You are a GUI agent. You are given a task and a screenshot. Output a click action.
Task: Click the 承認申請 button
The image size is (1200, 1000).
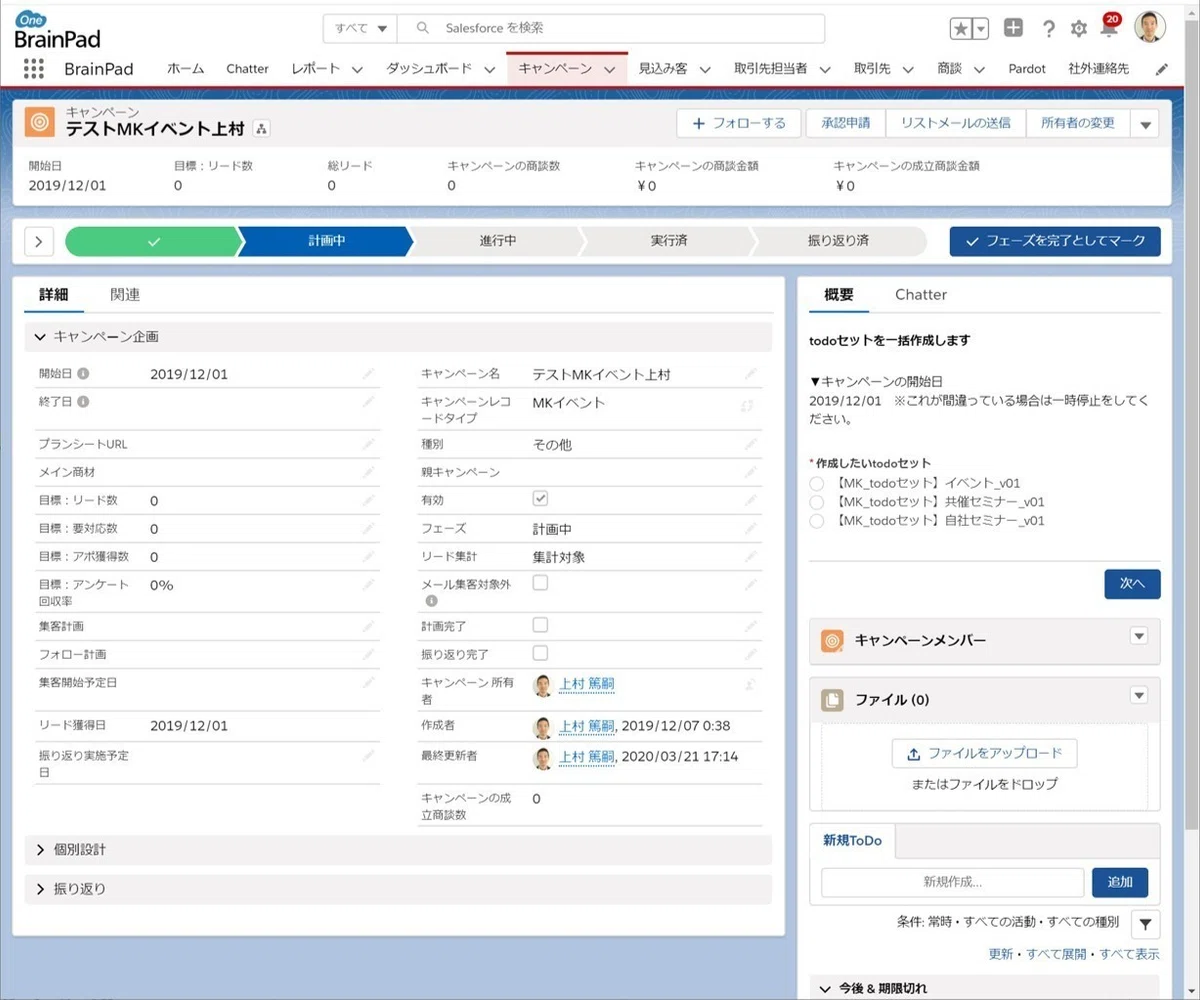[846, 123]
